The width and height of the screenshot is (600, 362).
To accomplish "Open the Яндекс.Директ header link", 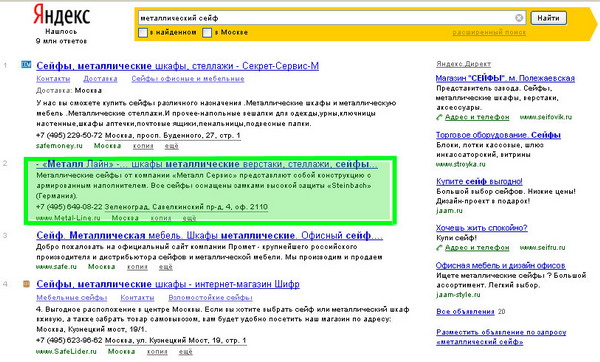I will [463, 64].
